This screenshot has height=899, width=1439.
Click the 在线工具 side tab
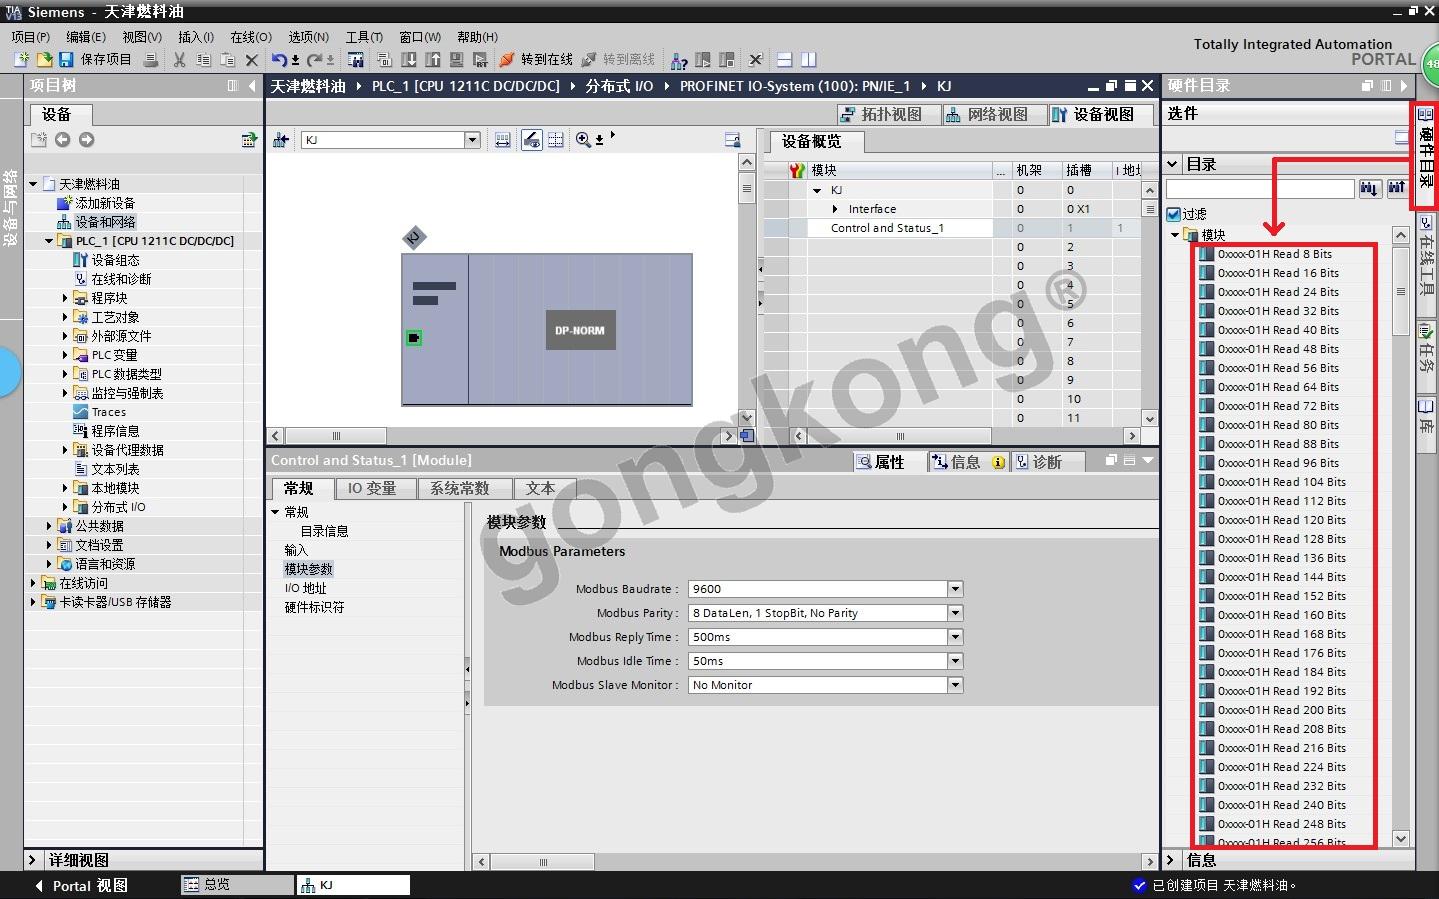[1427, 266]
